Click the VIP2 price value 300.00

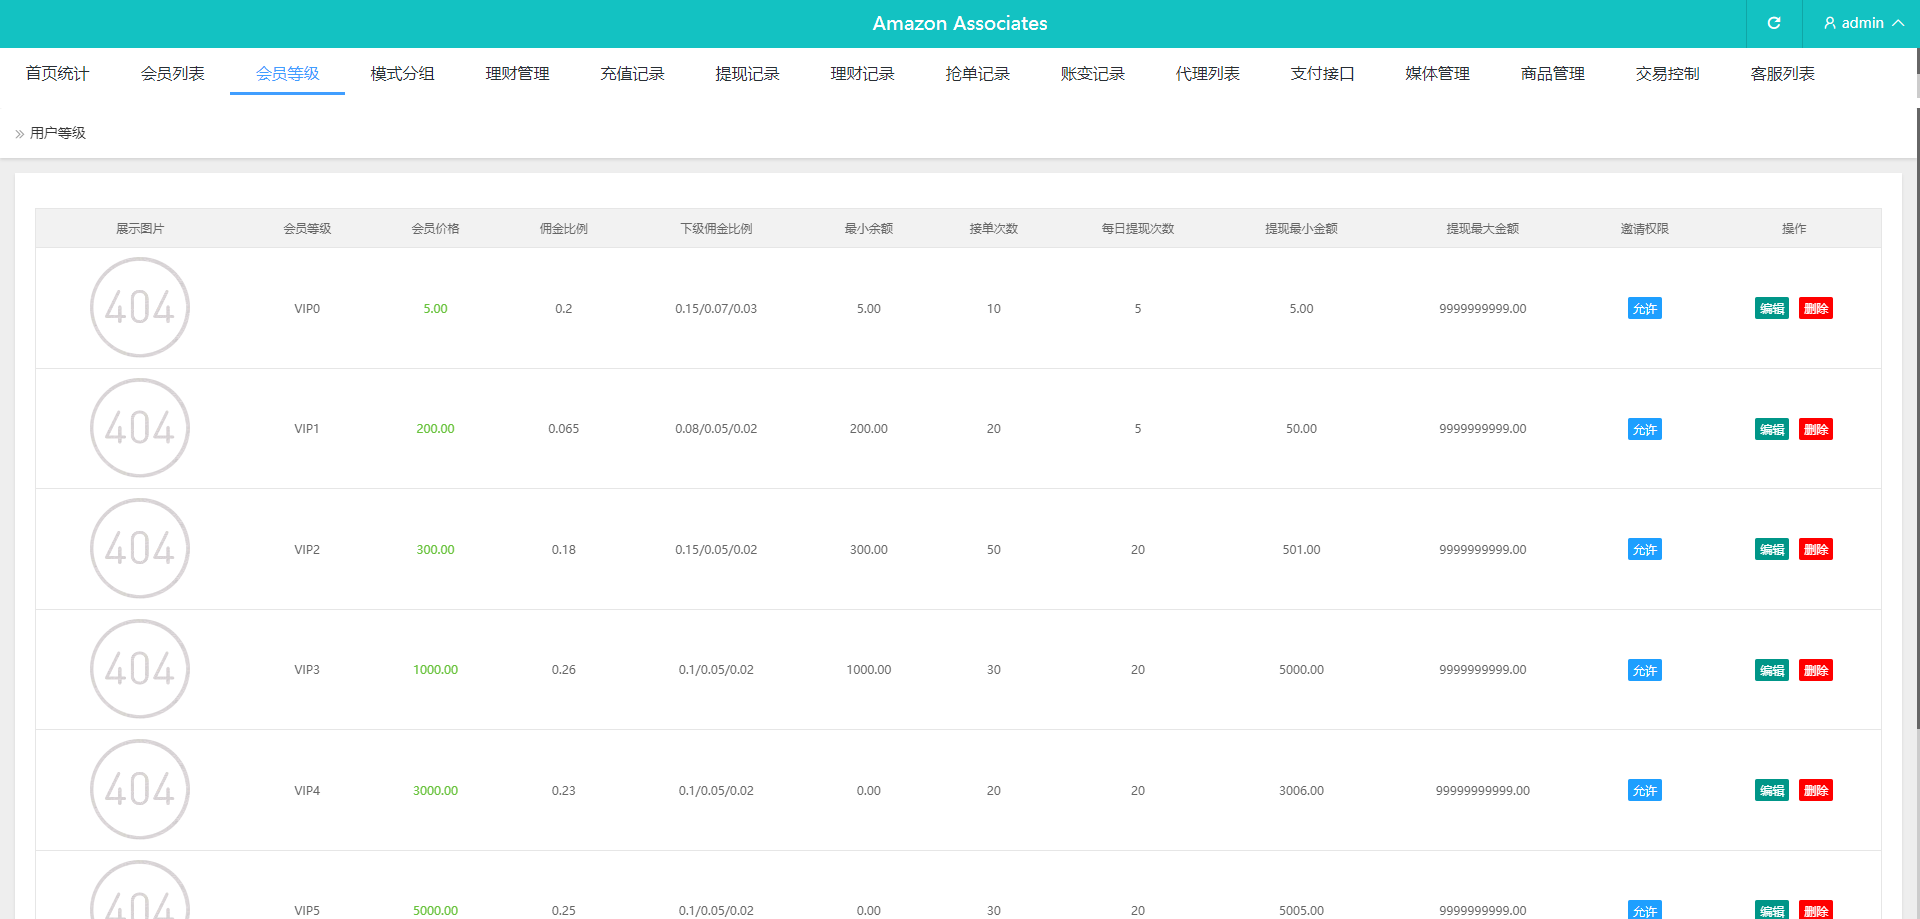[x=435, y=550]
